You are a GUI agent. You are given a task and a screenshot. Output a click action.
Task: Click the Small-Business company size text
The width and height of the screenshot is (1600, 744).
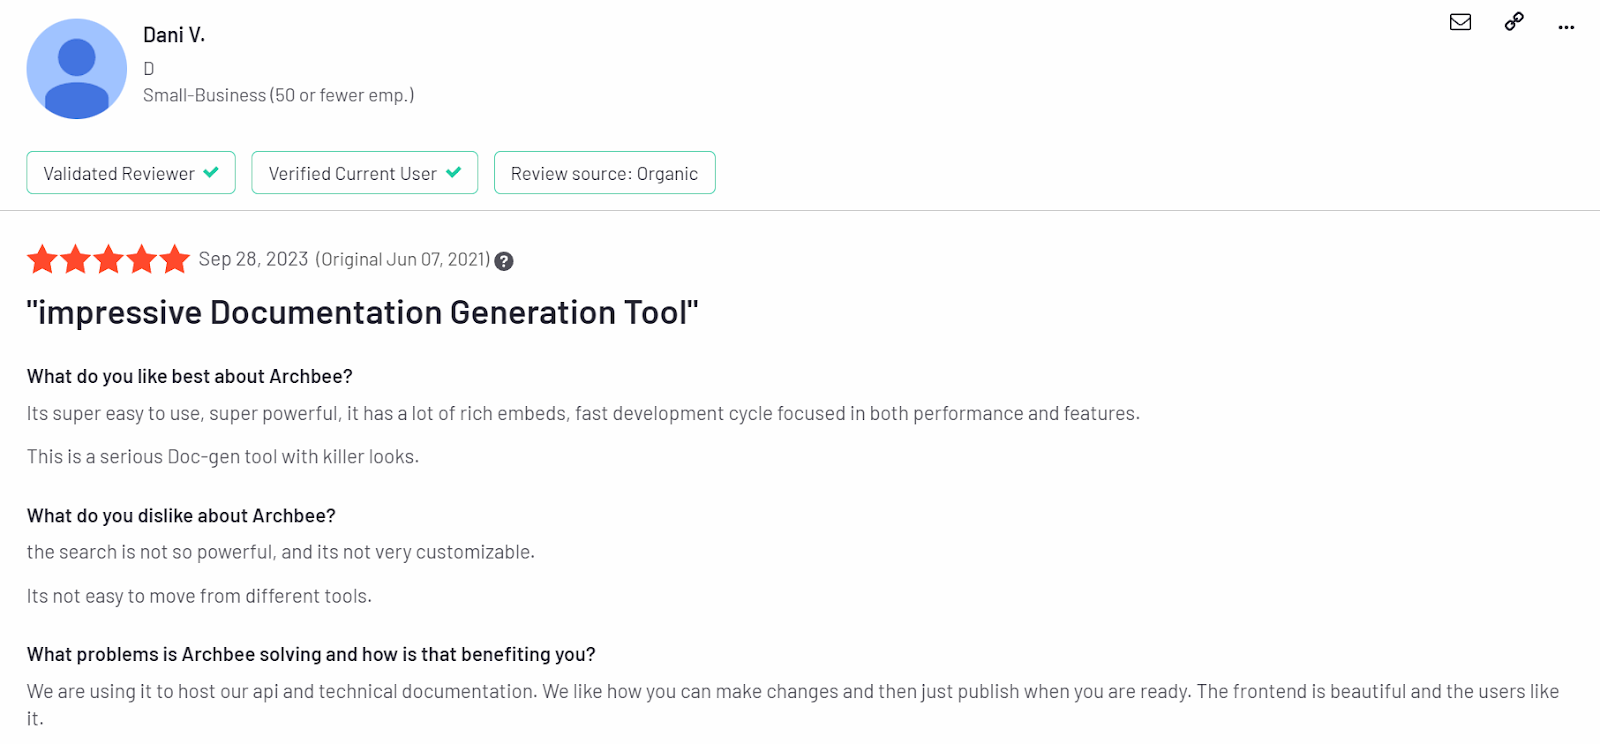pos(278,95)
